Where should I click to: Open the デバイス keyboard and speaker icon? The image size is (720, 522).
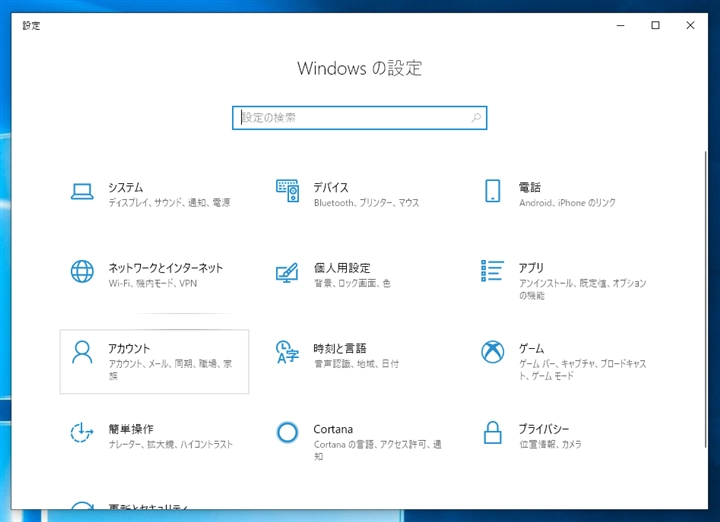click(x=287, y=191)
